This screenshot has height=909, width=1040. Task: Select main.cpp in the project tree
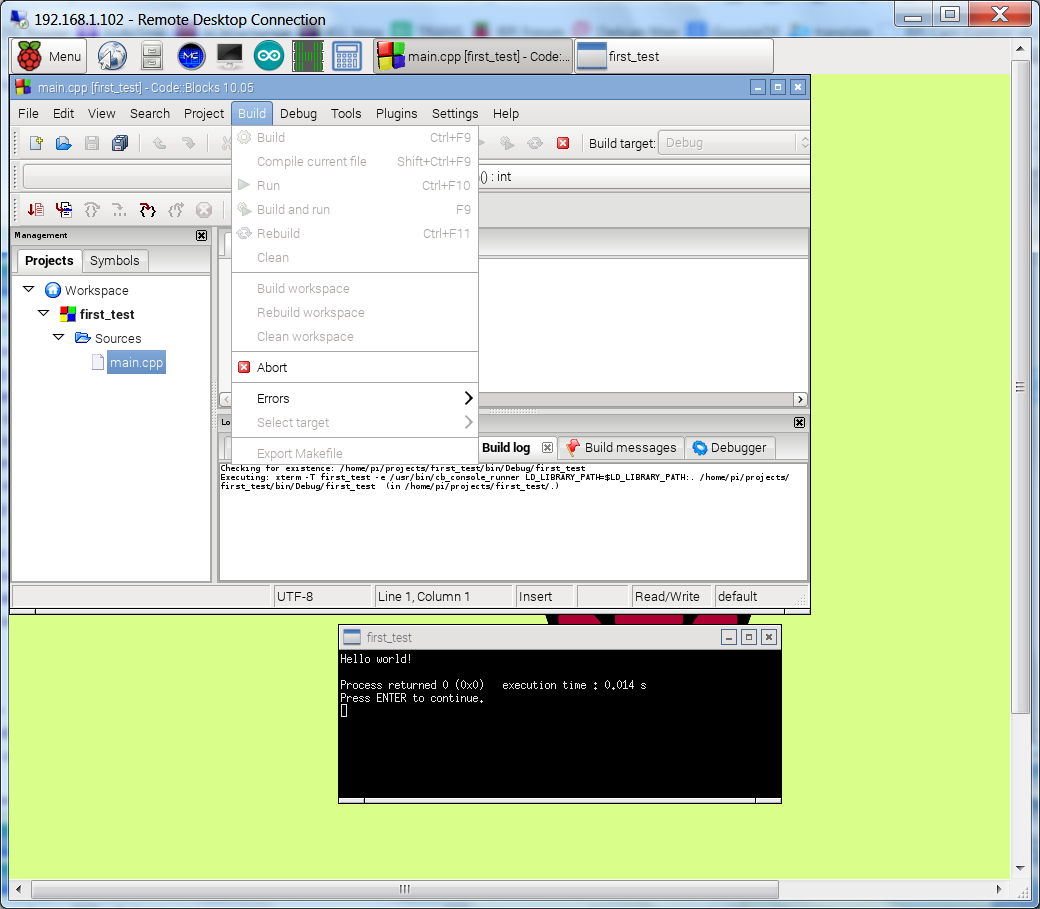tap(136, 362)
